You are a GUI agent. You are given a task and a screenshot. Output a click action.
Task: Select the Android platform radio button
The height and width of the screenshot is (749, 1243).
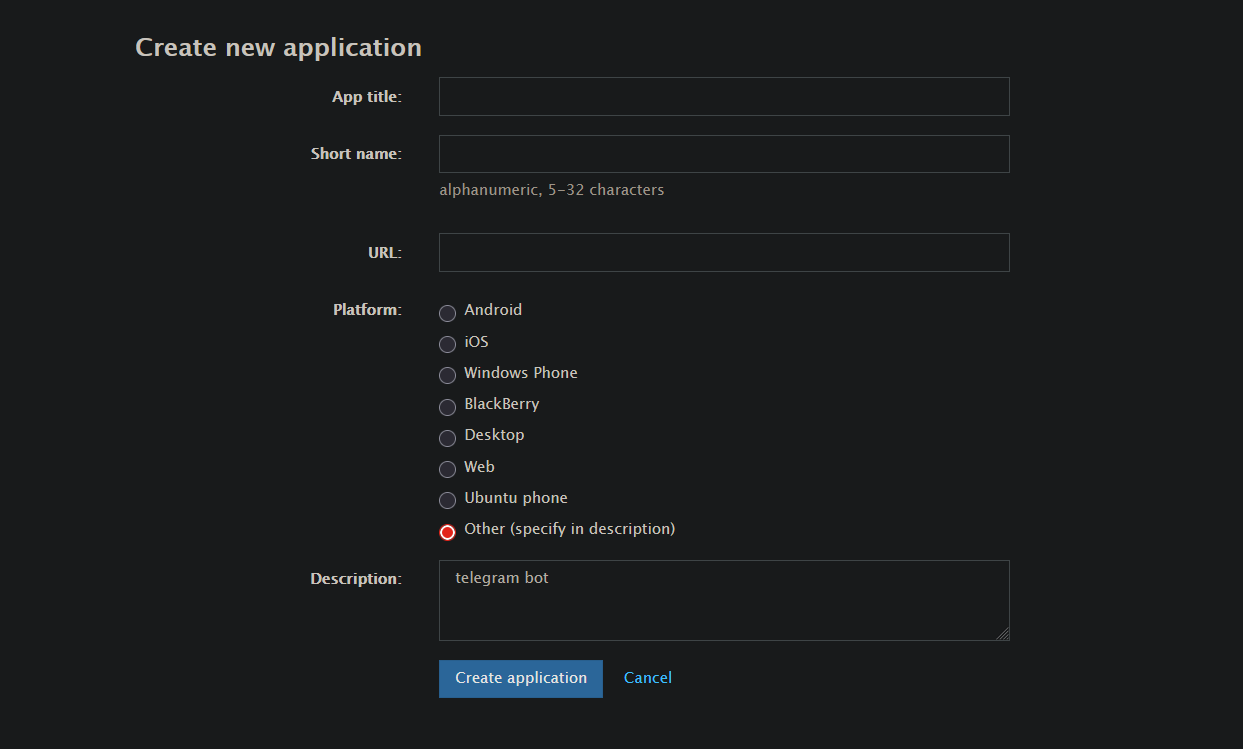pos(447,313)
